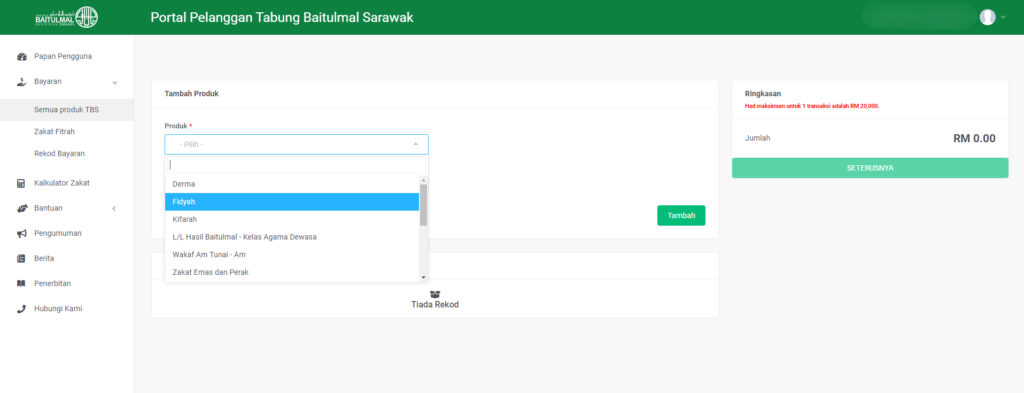This screenshot has height=393, width=1024.
Task: Open Pengumuman menu item
Action: click(58, 234)
